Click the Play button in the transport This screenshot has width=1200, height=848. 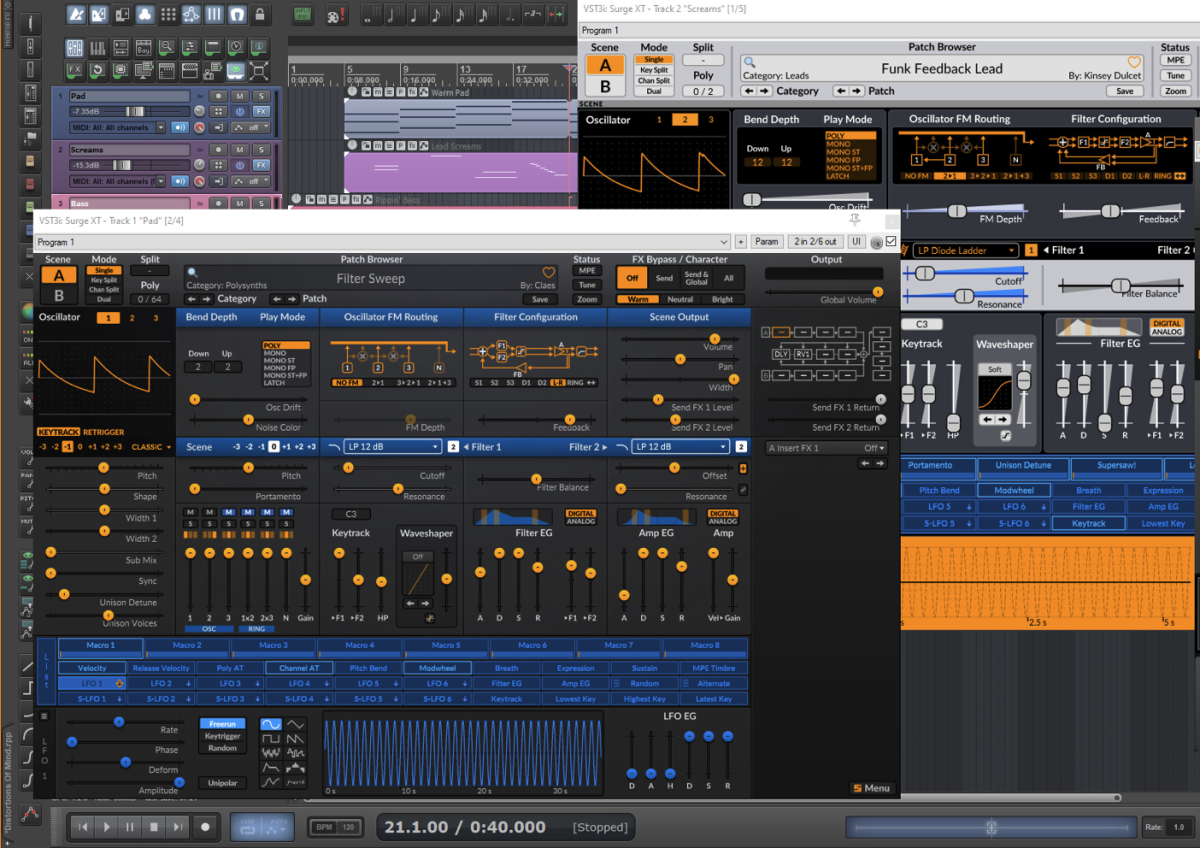pyautogui.click(x=107, y=826)
